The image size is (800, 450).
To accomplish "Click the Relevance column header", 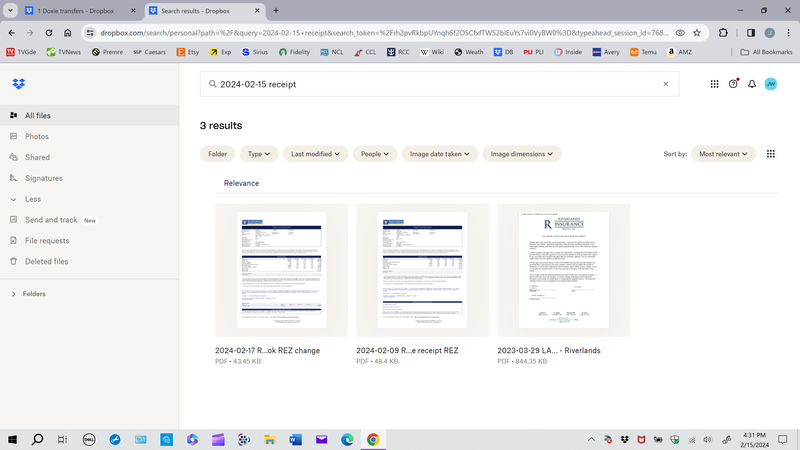I will (241, 183).
